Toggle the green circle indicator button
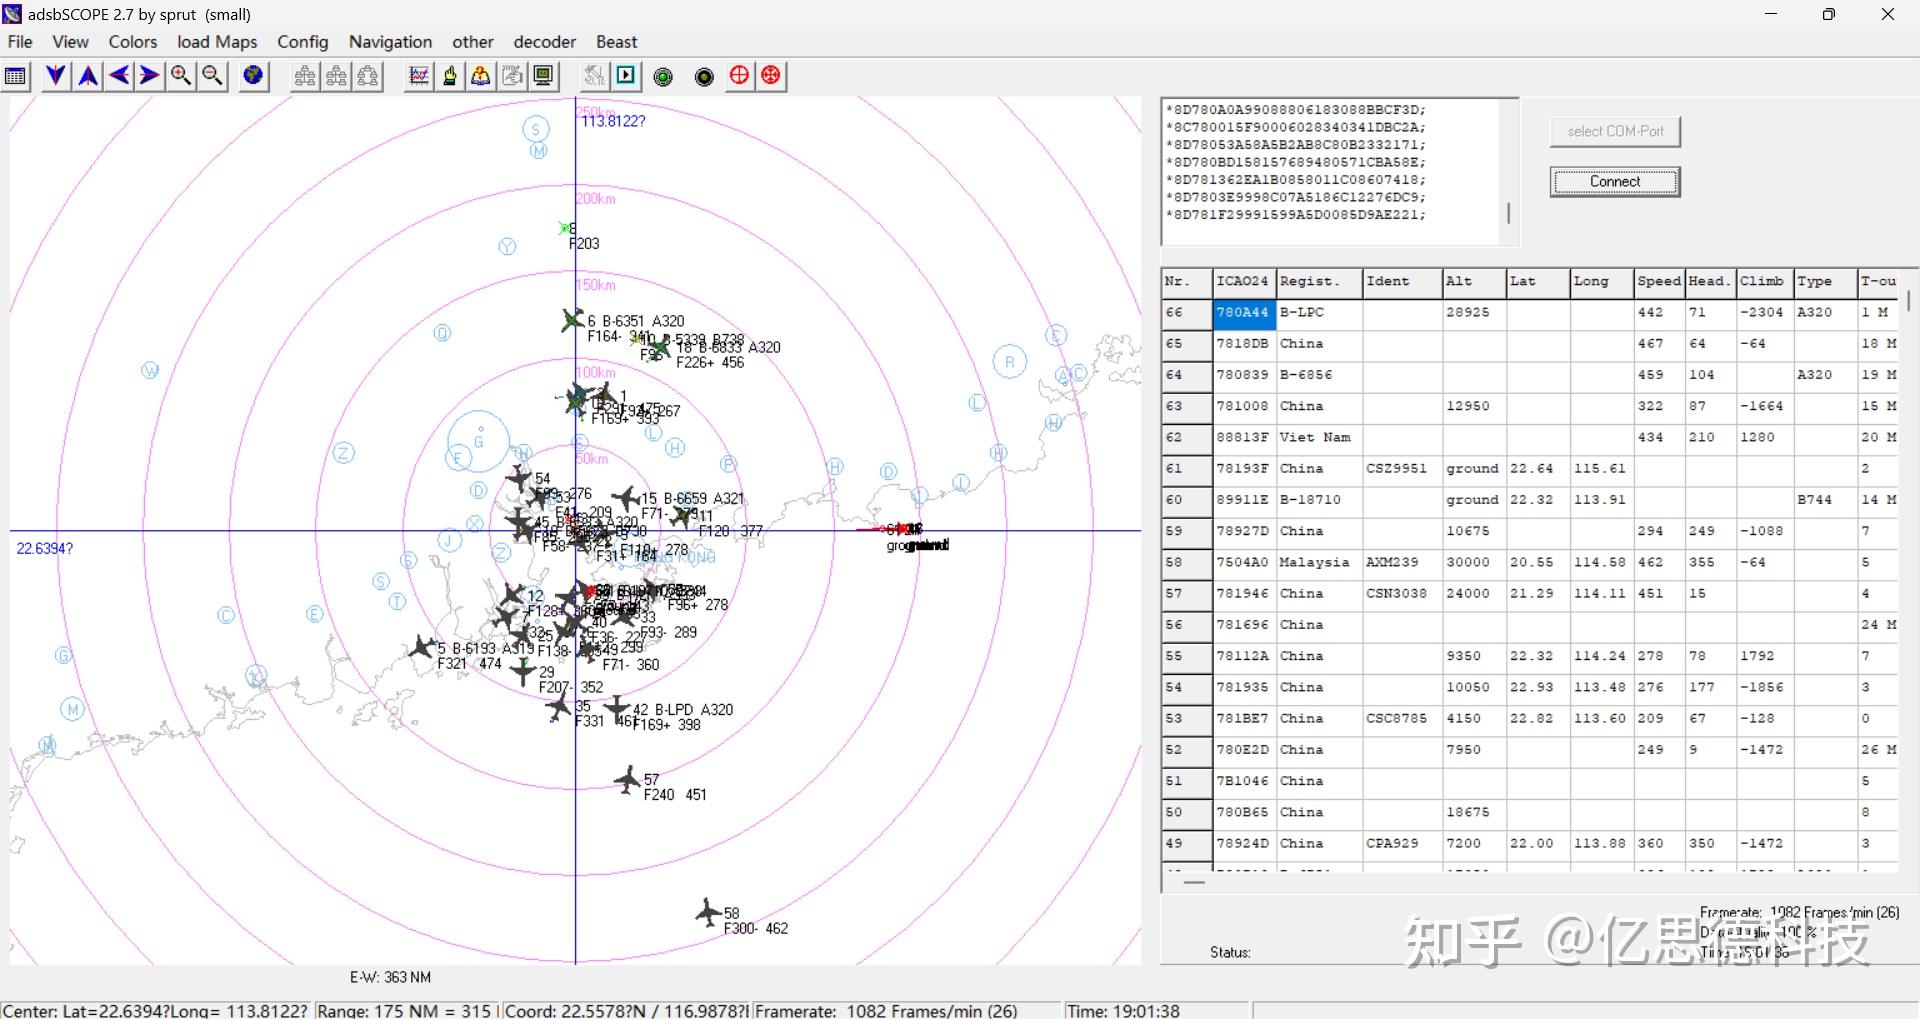The height and width of the screenshot is (1020, 1920). 663,77
